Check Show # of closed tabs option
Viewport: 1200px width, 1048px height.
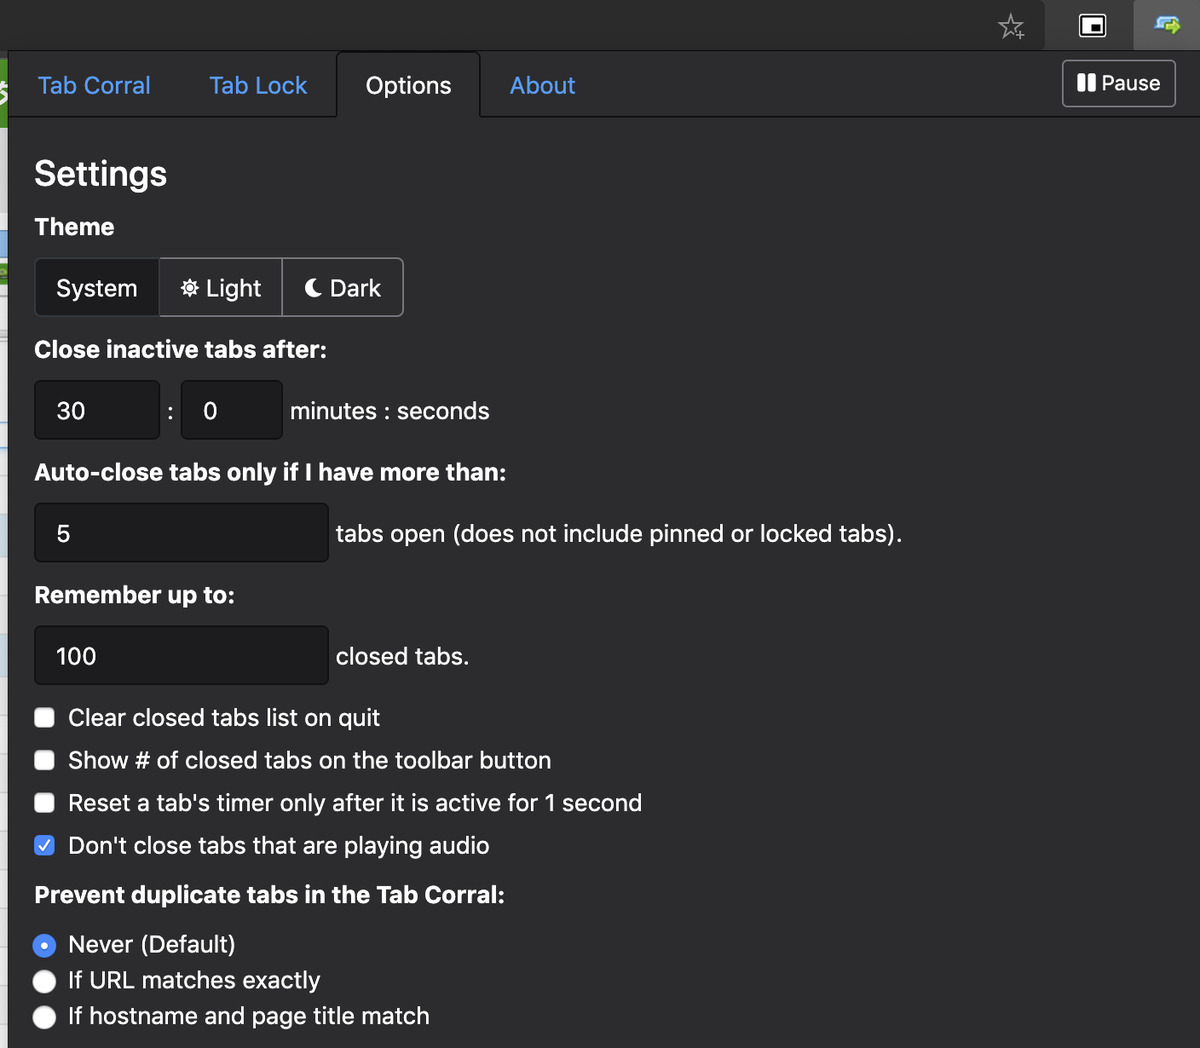45,761
